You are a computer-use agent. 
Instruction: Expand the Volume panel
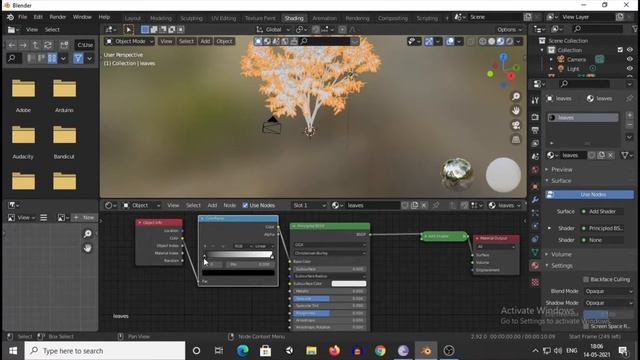click(561, 254)
